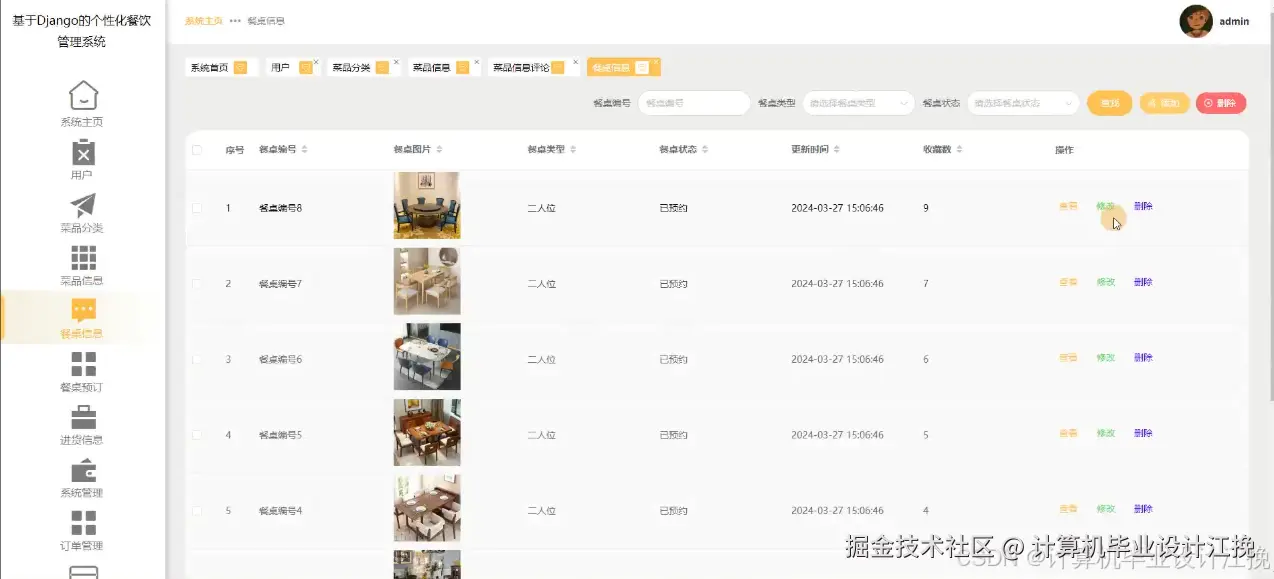Sort by the 收藏数 column arrows

click(959, 149)
